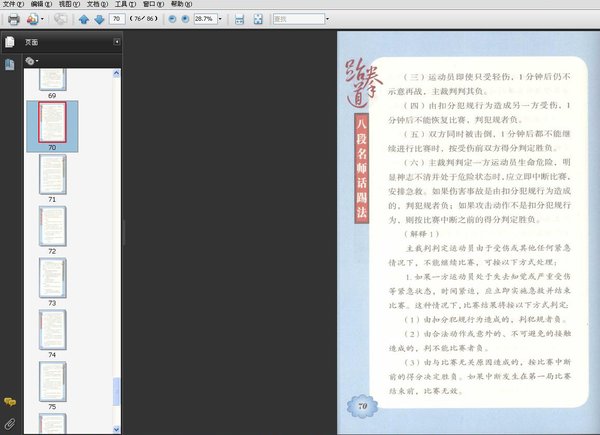Select page thumbnail 75

click(x=52, y=382)
